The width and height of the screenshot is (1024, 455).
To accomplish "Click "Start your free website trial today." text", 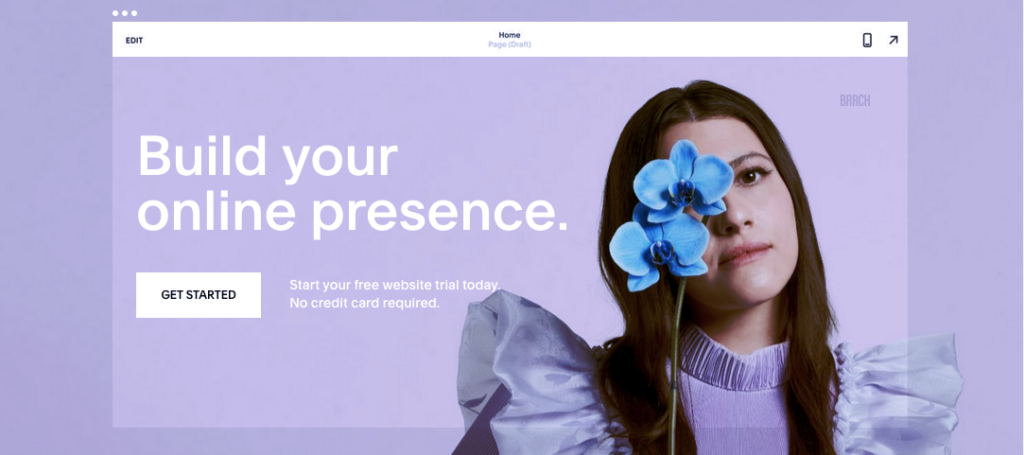I will 394,285.
